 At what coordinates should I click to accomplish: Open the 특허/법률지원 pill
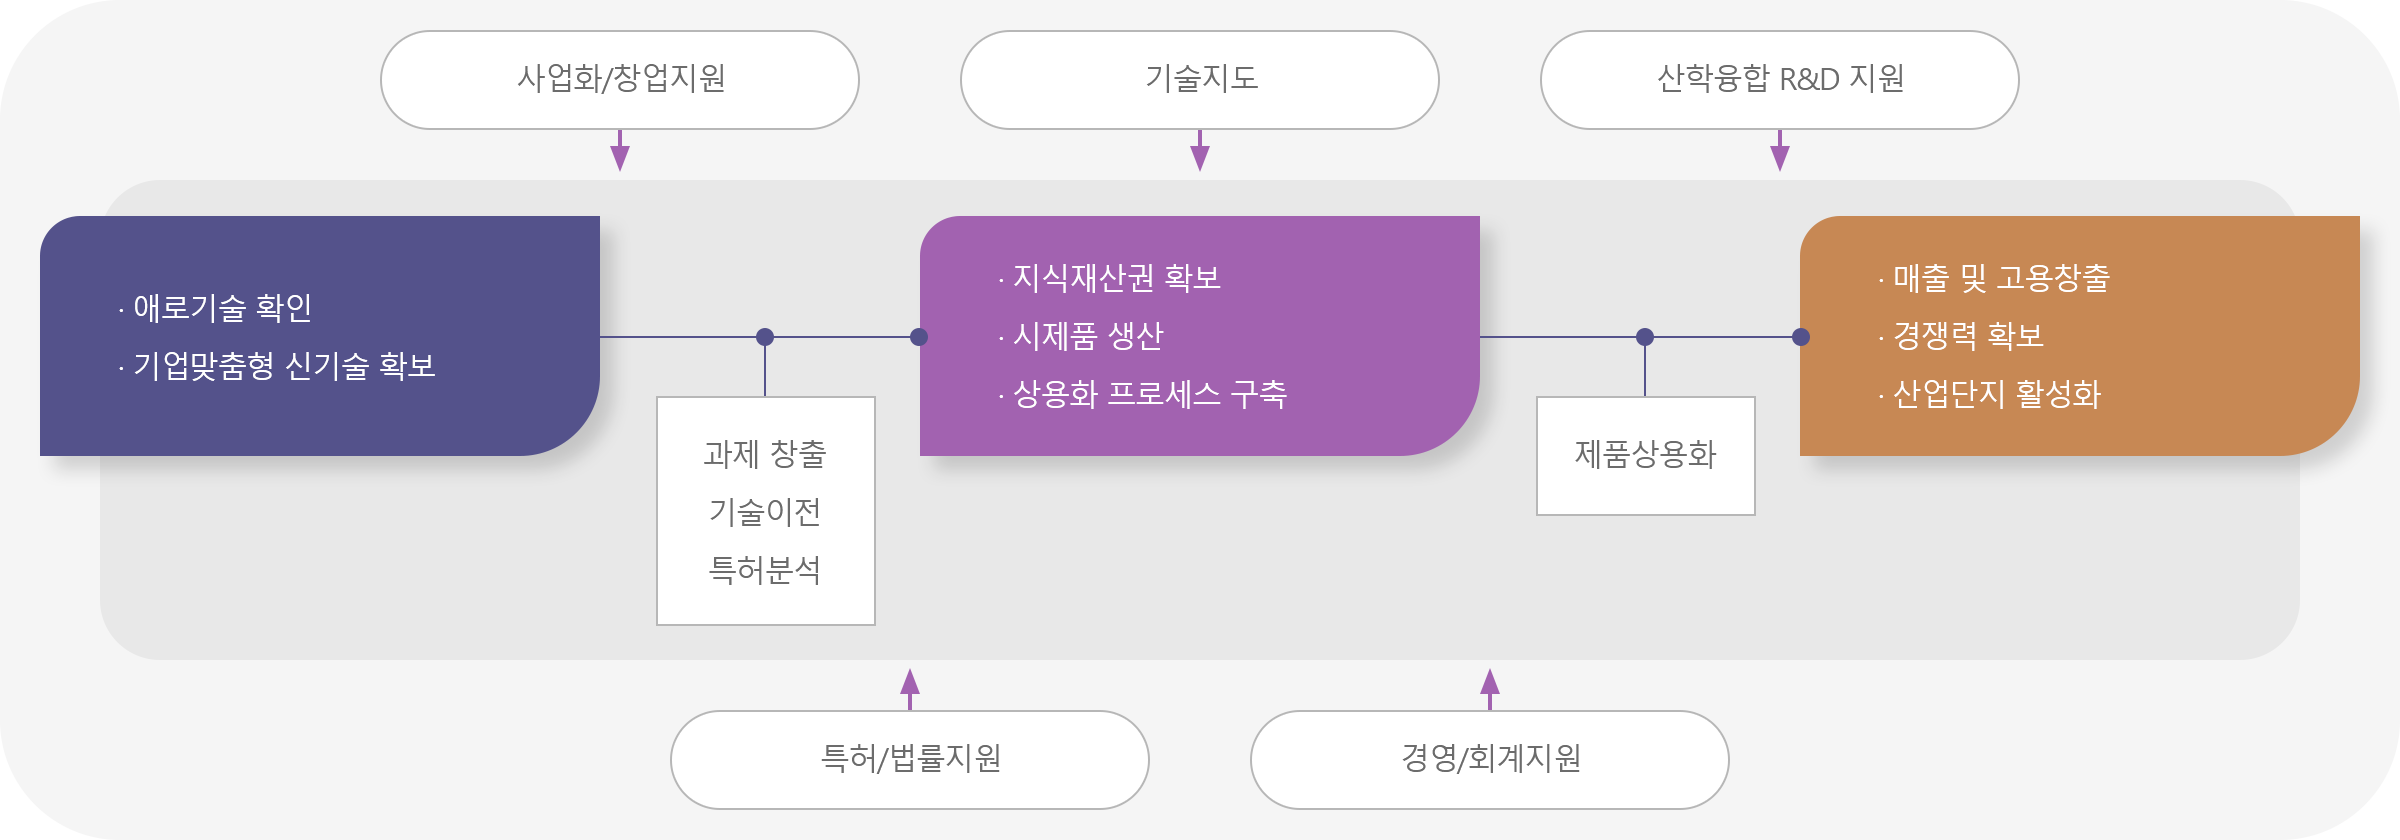910,760
